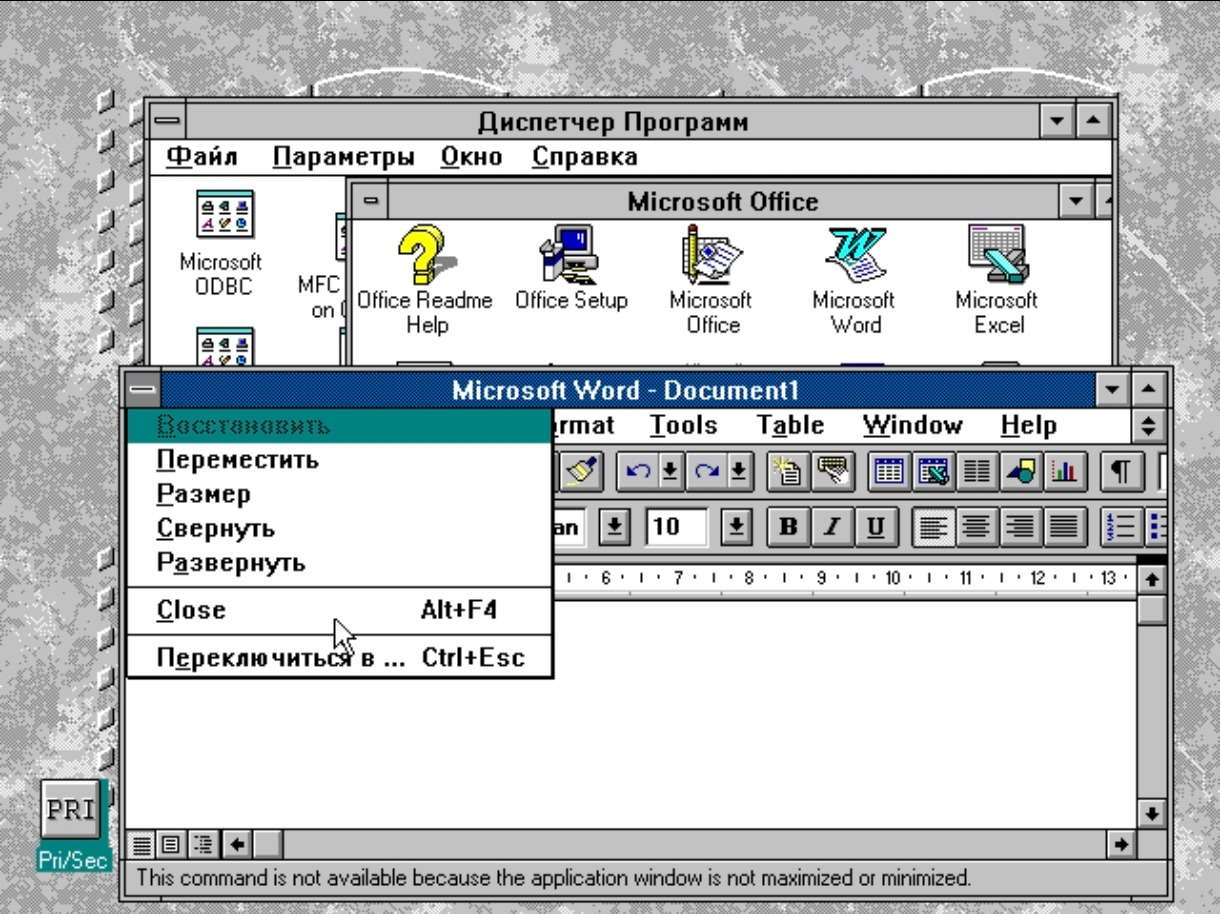This screenshot has width=1220, height=914.
Task: Choose Свернуть from the control menu
Action: click(340, 528)
